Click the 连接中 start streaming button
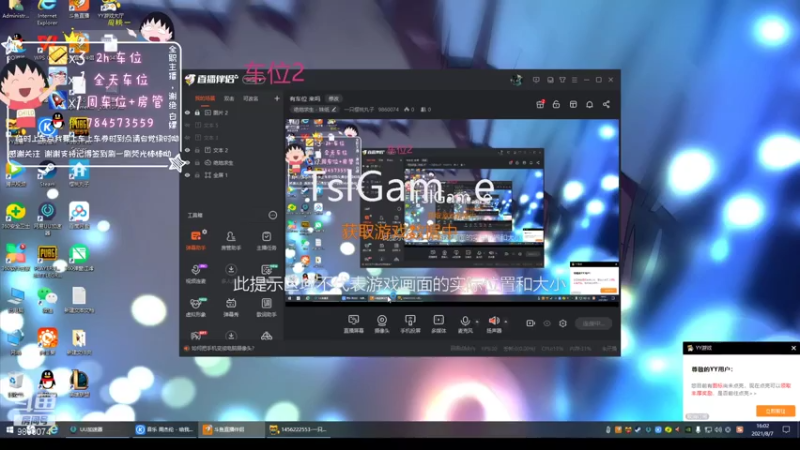 point(593,323)
